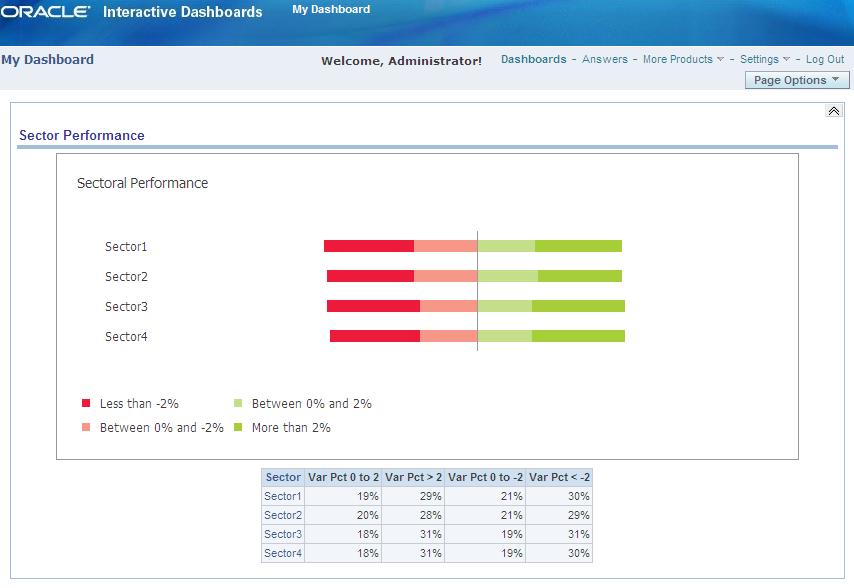The image size is (854, 588).
Task: Click the 'Between 0% and 2%' legend entry
Action: click(x=314, y=402)
